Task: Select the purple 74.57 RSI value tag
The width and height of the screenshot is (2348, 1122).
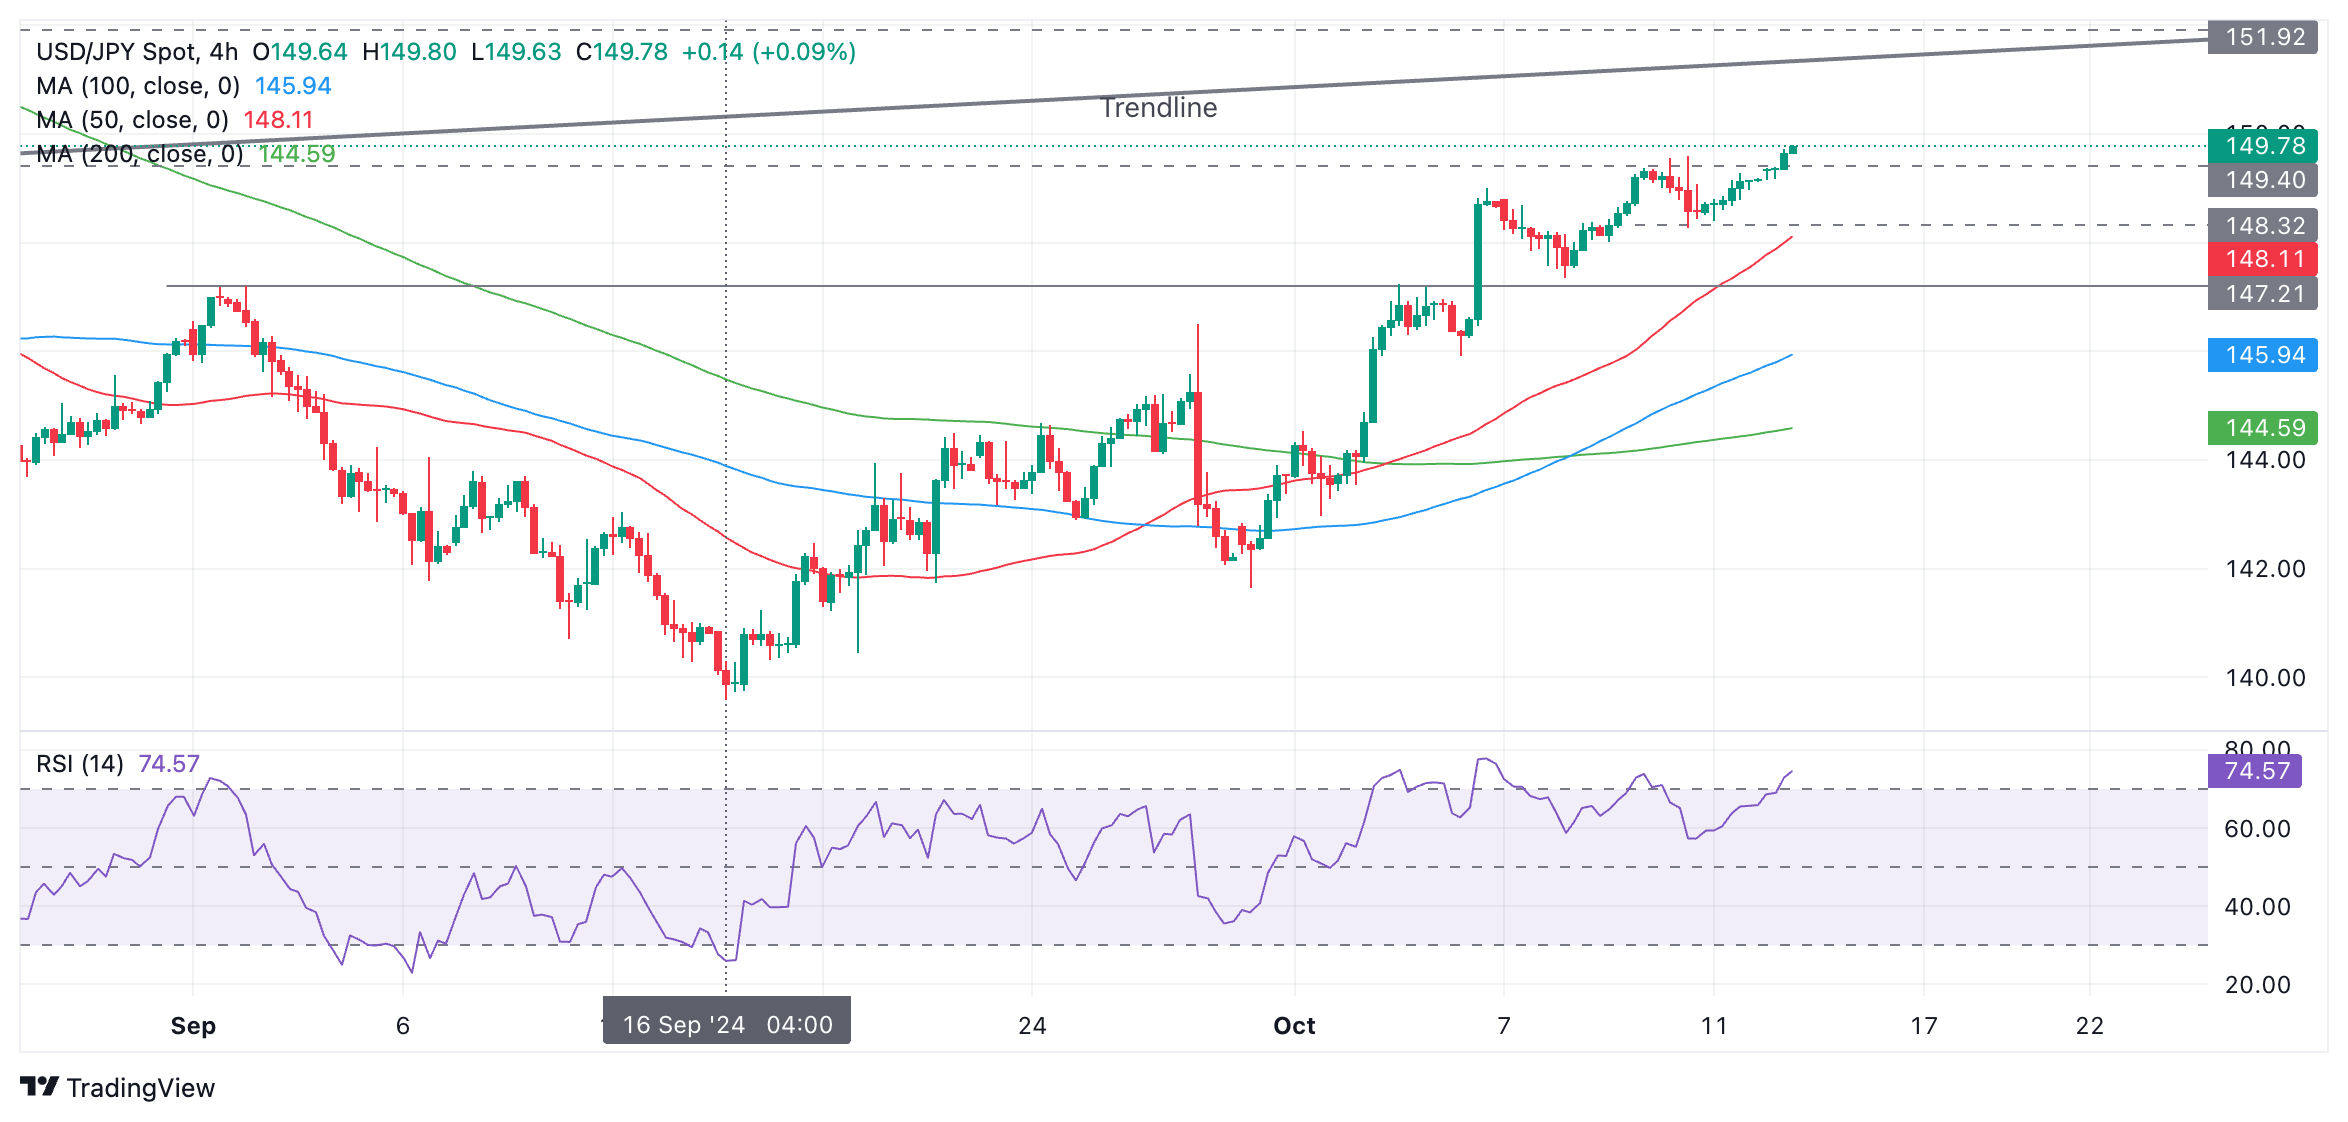Action: coord(2254,771)
